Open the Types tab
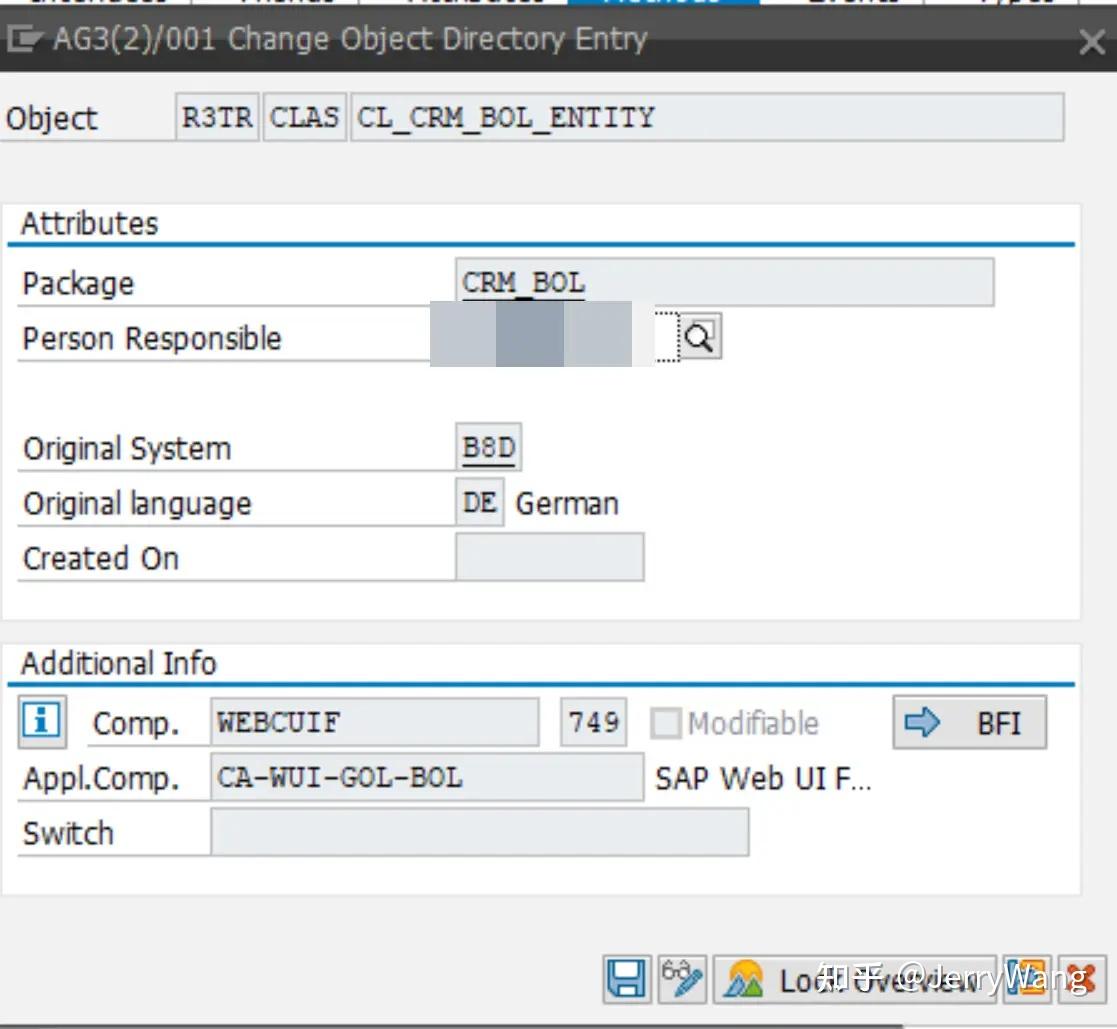 coord(1010,2)
